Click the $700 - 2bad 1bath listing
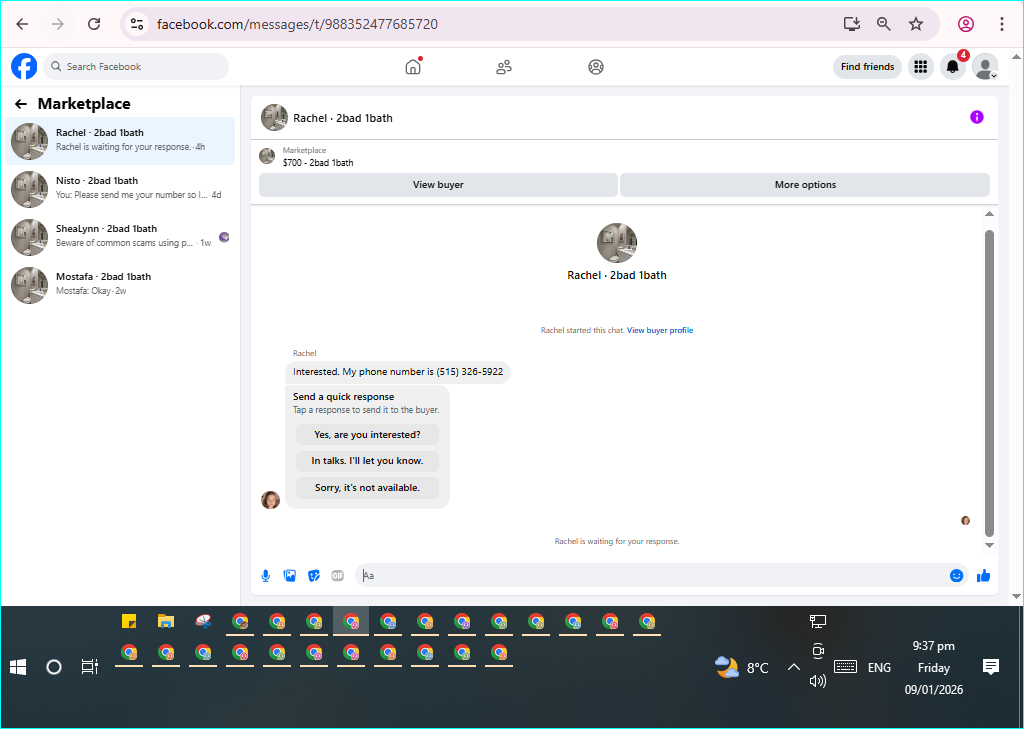 point(318,163)
